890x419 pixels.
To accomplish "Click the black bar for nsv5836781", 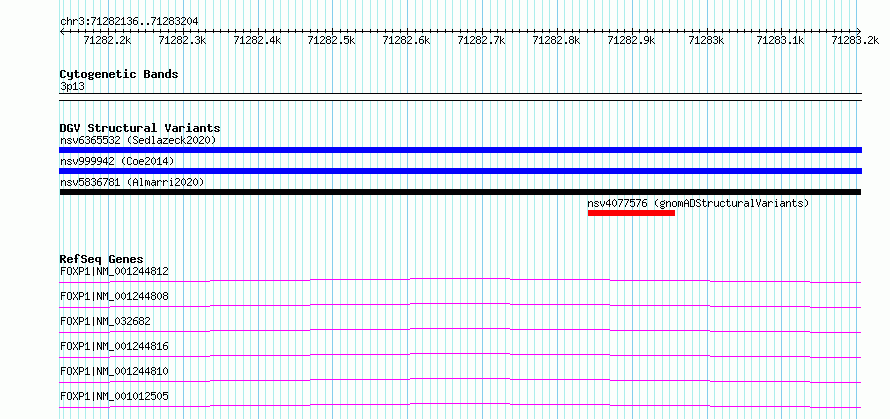I will click(x=460, y=192).
